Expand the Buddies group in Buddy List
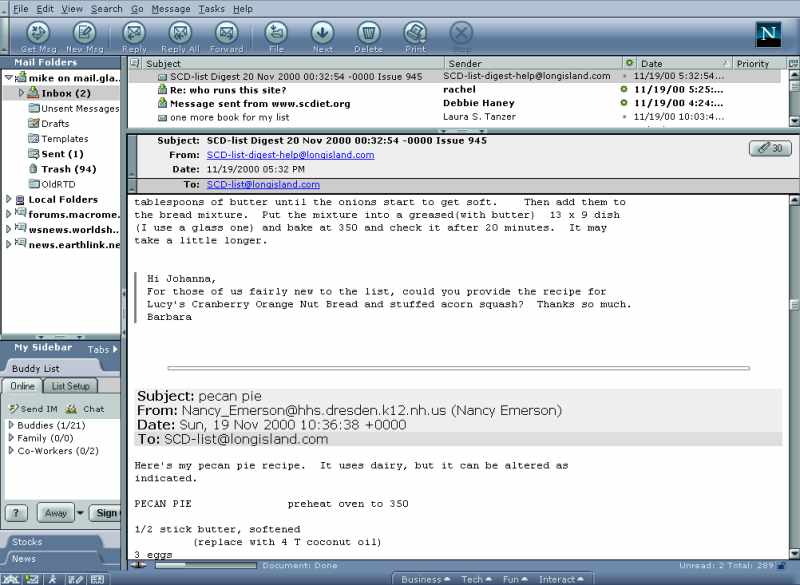This screenshot has width=800, height=585. coord(11,425)
